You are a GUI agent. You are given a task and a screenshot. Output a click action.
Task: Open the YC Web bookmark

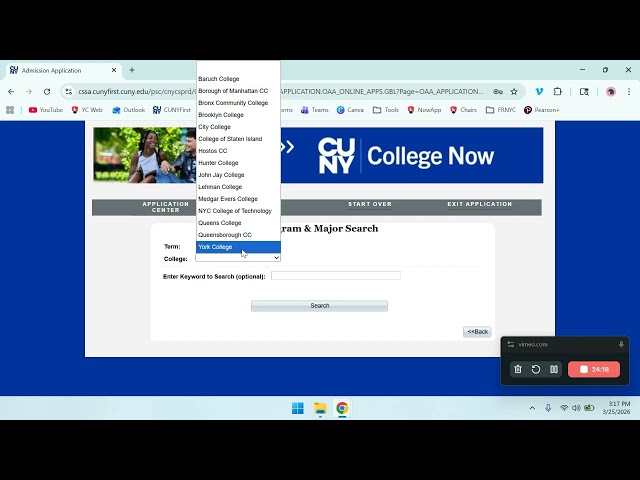point(87,110)
